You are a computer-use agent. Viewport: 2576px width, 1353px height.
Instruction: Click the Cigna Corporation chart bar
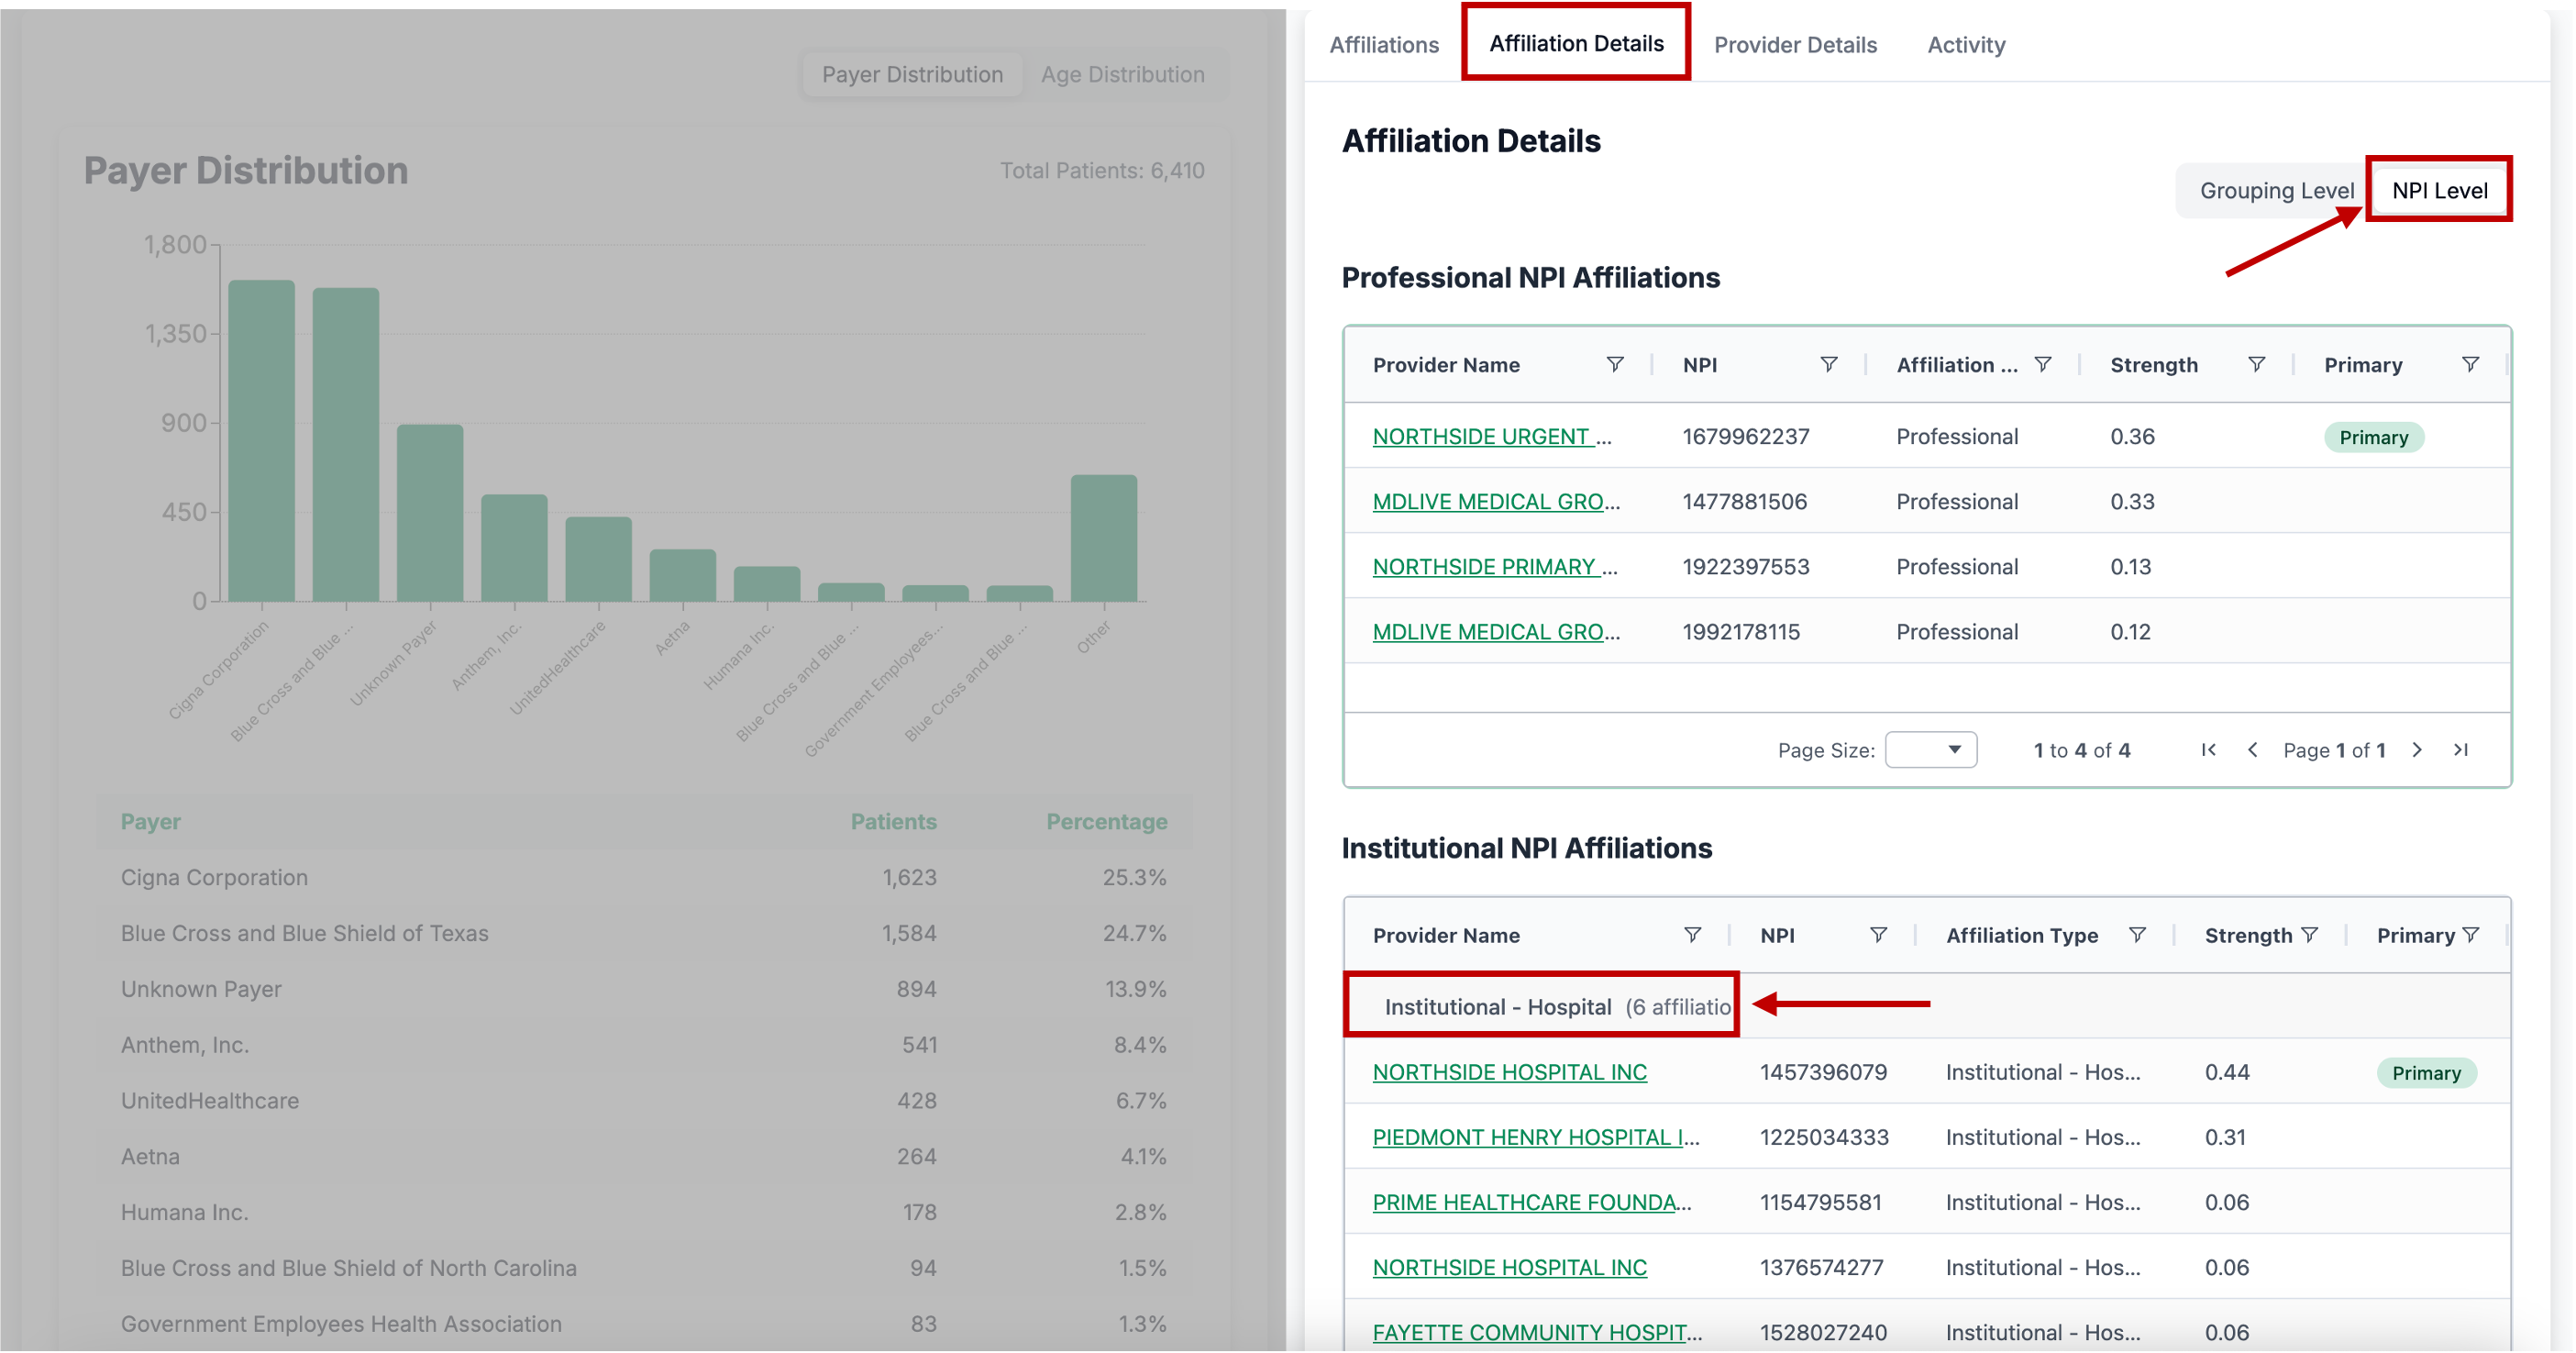(262, 440)
